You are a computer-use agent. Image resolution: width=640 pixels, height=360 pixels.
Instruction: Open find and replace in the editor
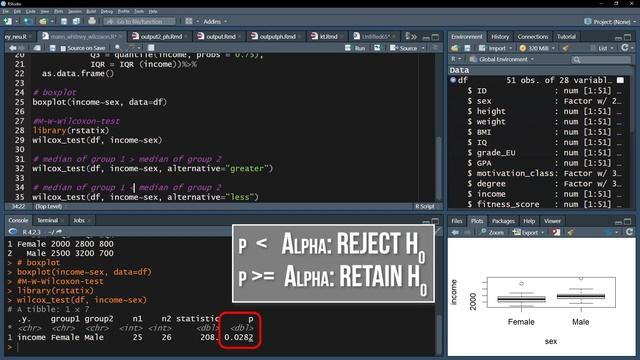click(x=118, y=48)
